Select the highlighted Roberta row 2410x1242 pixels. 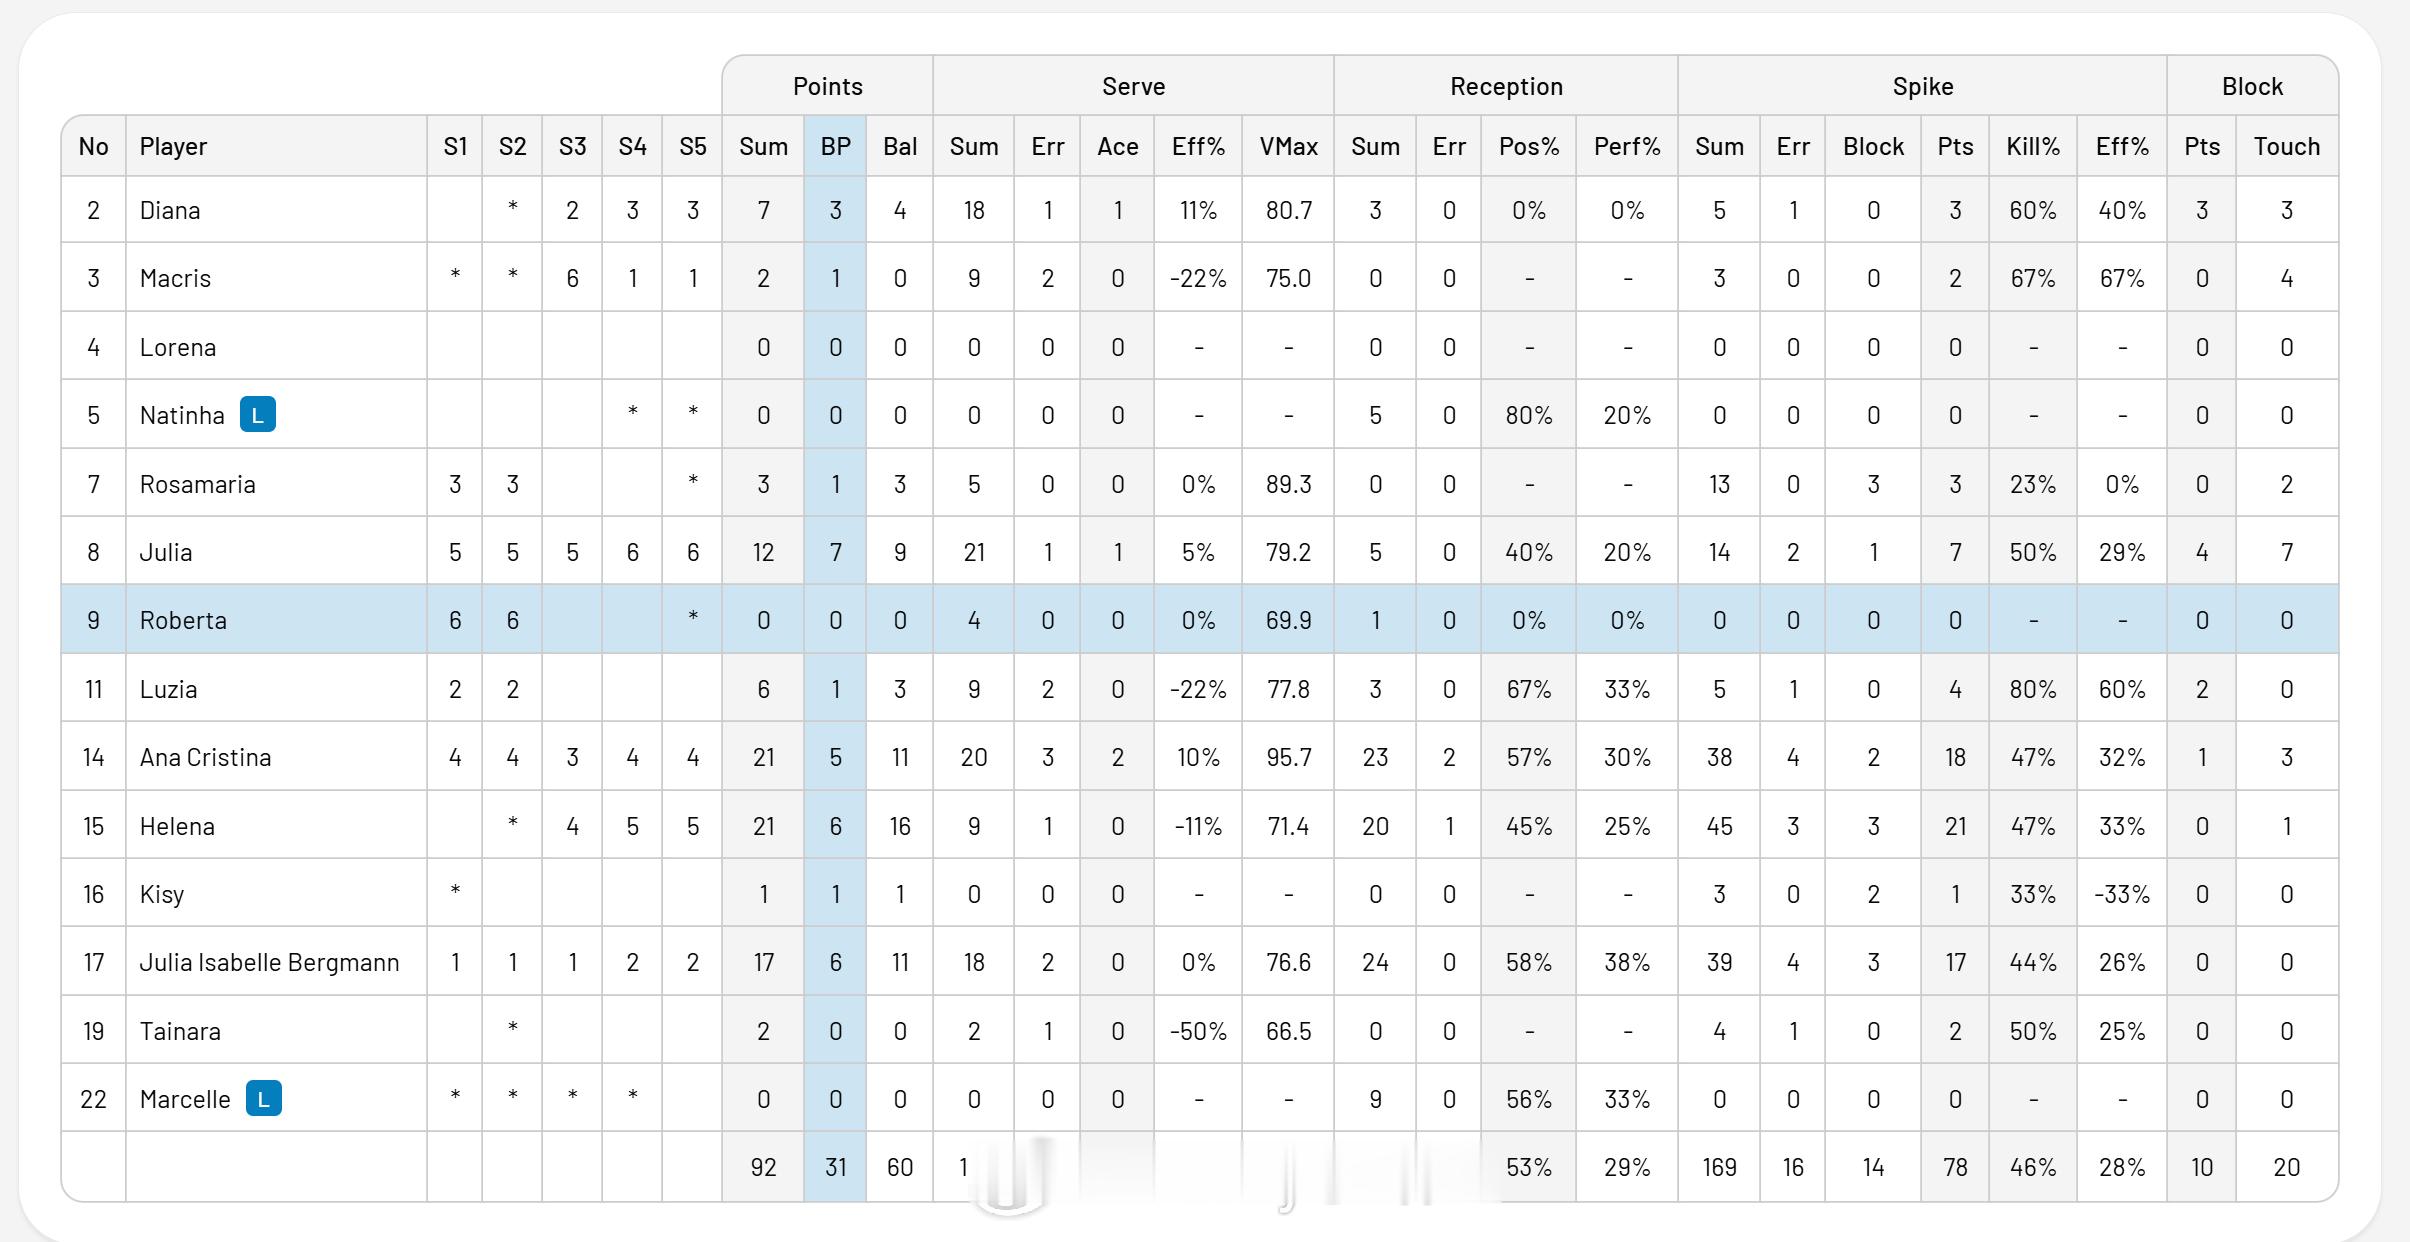(x=1200, y=620)
